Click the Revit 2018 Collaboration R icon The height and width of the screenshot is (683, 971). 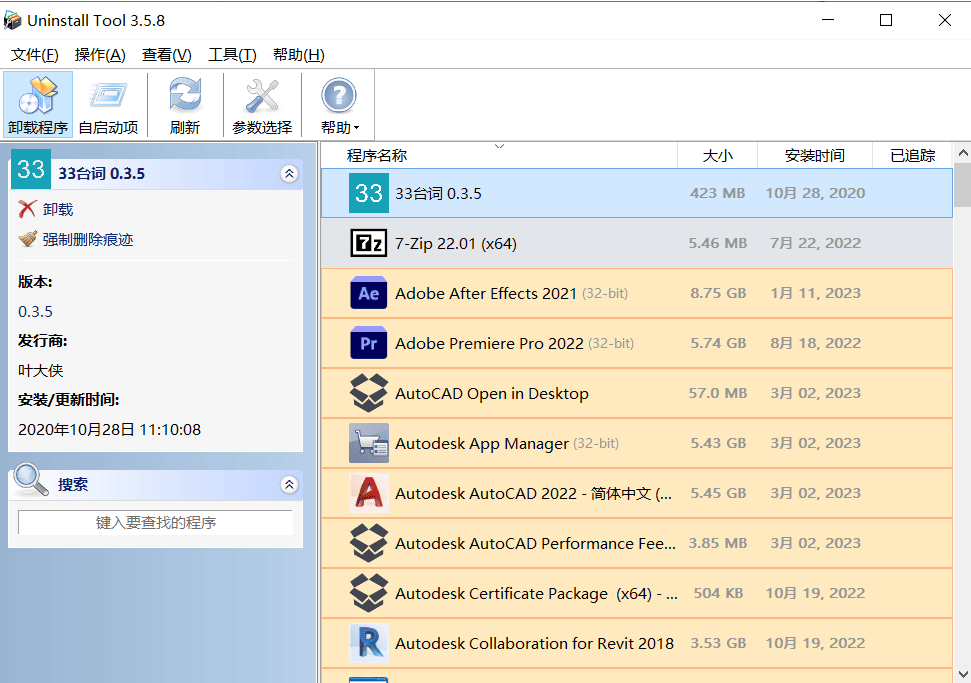click(369, 643)
